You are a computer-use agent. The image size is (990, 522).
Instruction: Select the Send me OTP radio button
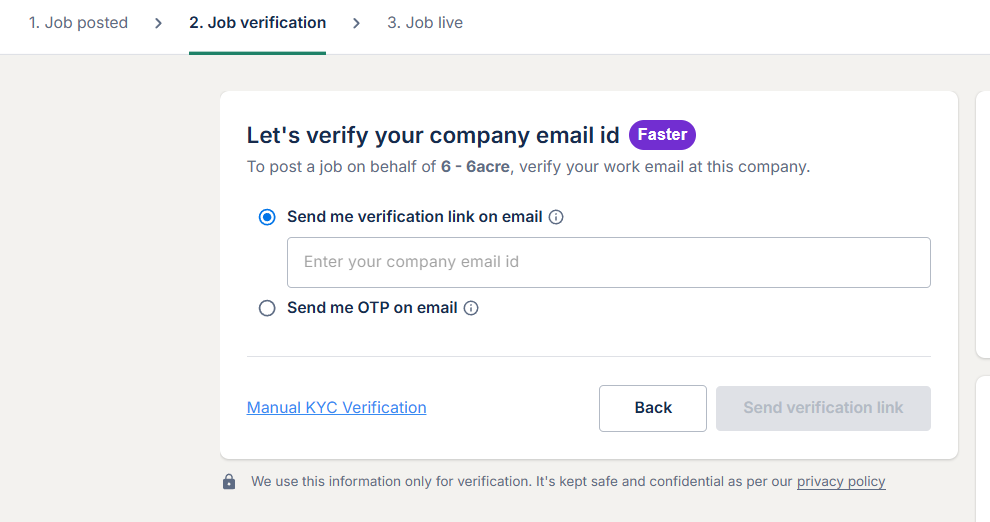point(267,308)
